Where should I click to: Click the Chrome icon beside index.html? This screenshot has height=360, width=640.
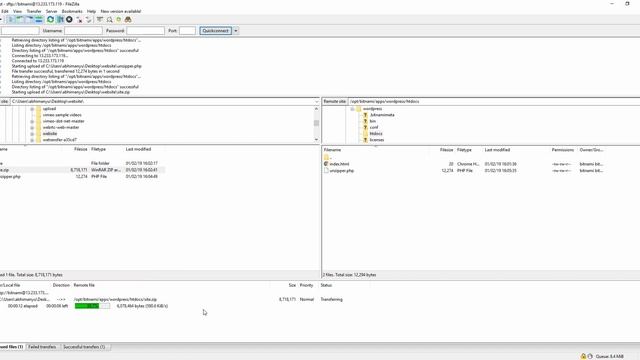click(x=326, y=164)
